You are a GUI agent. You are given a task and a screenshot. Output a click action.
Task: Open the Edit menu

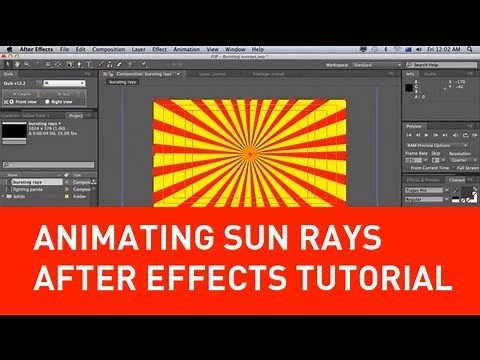pyautogui.click(x=80, y=49)
